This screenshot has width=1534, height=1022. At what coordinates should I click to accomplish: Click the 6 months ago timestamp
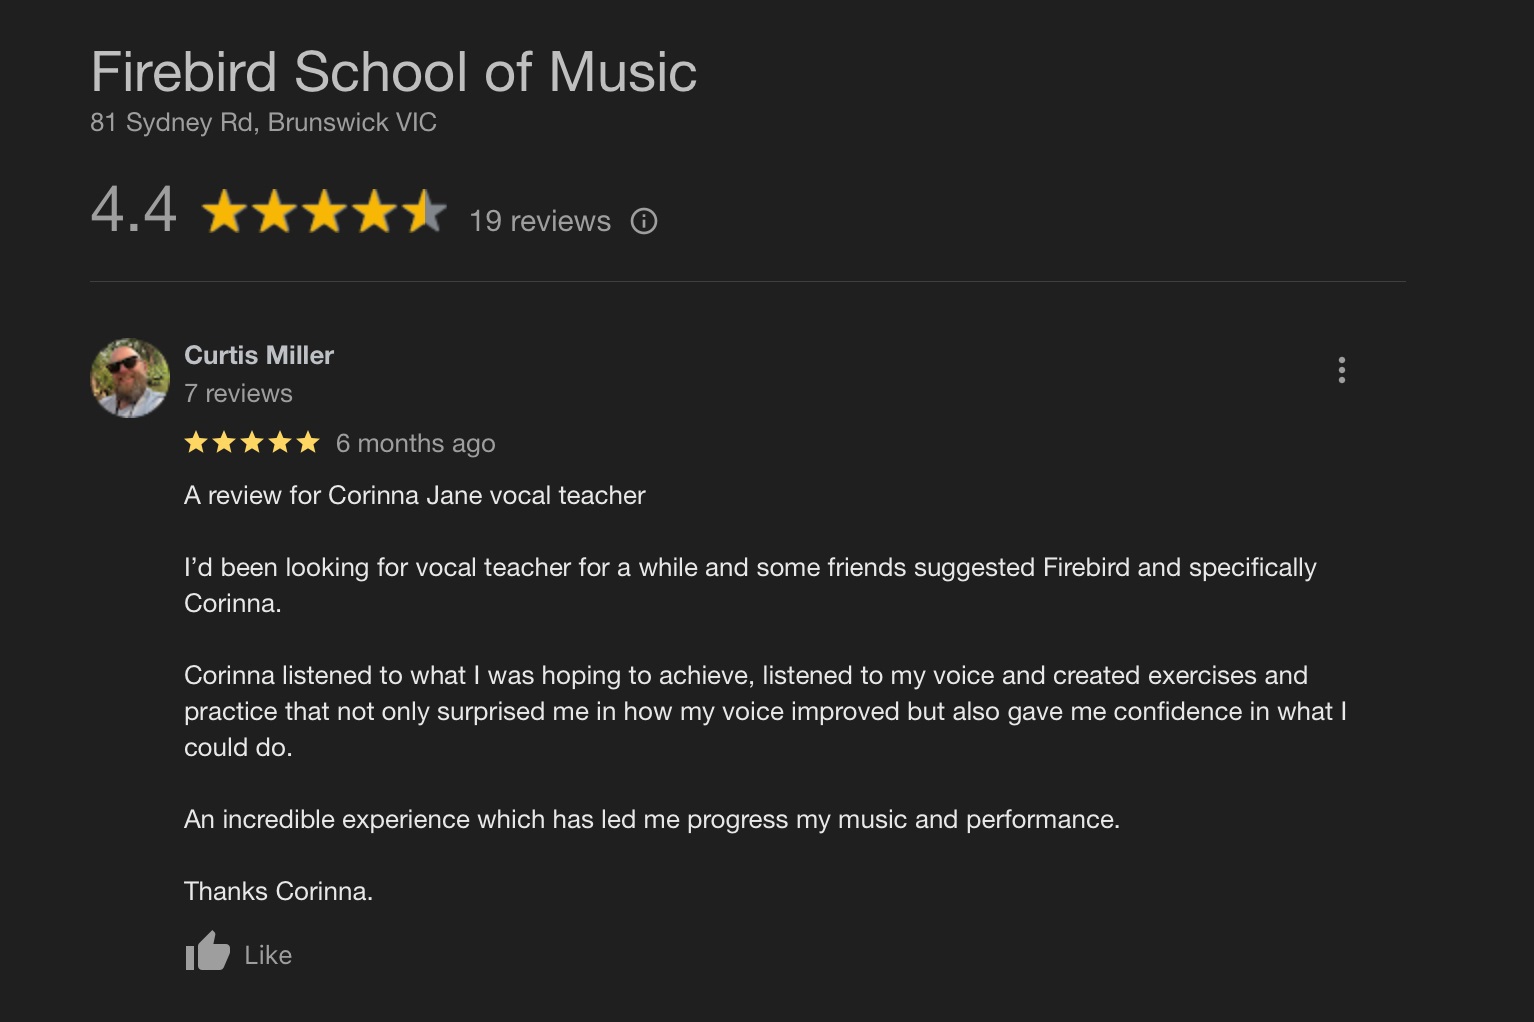(415, 443)
